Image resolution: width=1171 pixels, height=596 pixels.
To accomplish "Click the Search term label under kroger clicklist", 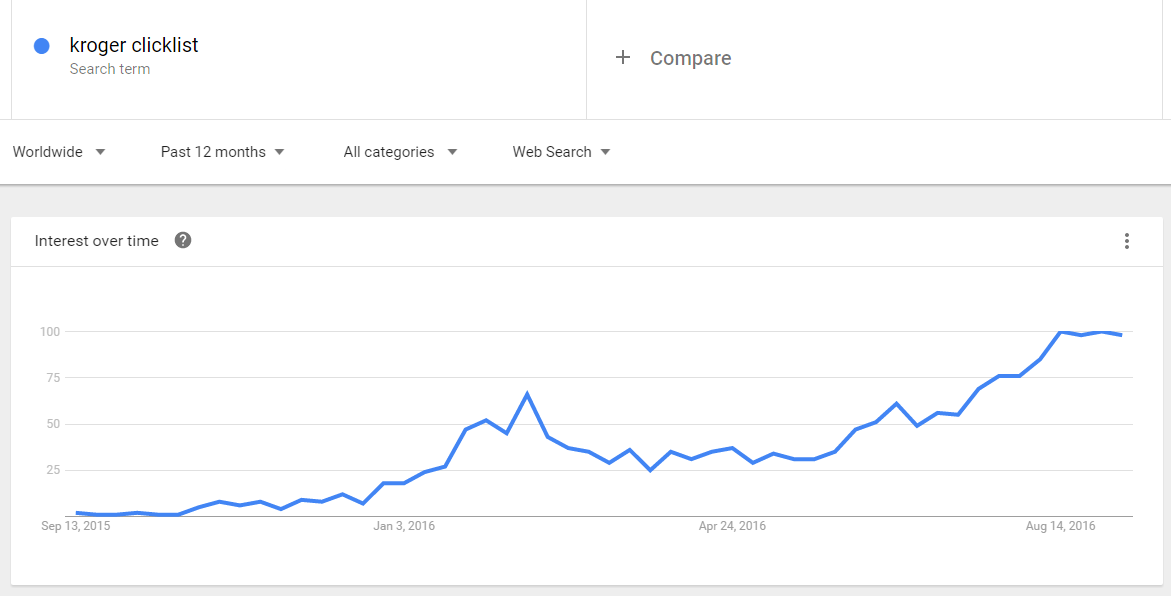I will click(110, 69).
